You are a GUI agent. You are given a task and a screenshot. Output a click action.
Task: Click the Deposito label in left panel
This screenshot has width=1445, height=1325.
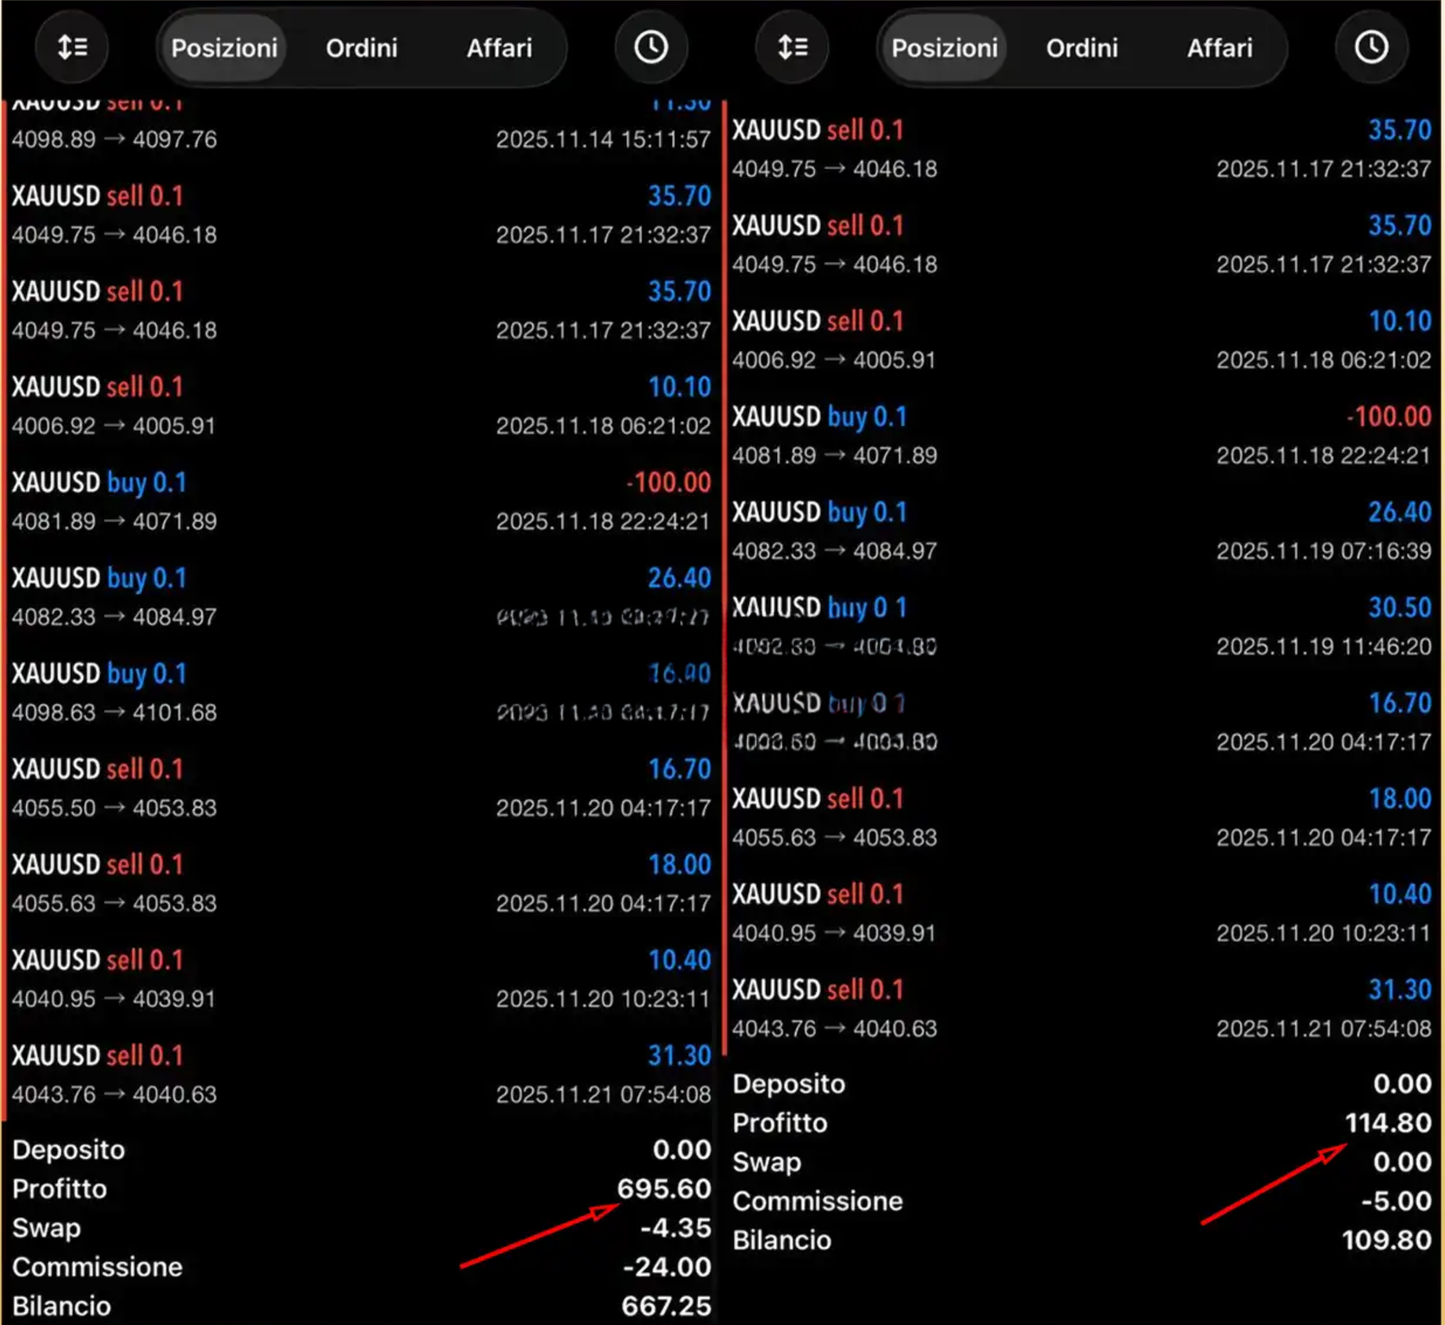click(x=69, y=1150)
